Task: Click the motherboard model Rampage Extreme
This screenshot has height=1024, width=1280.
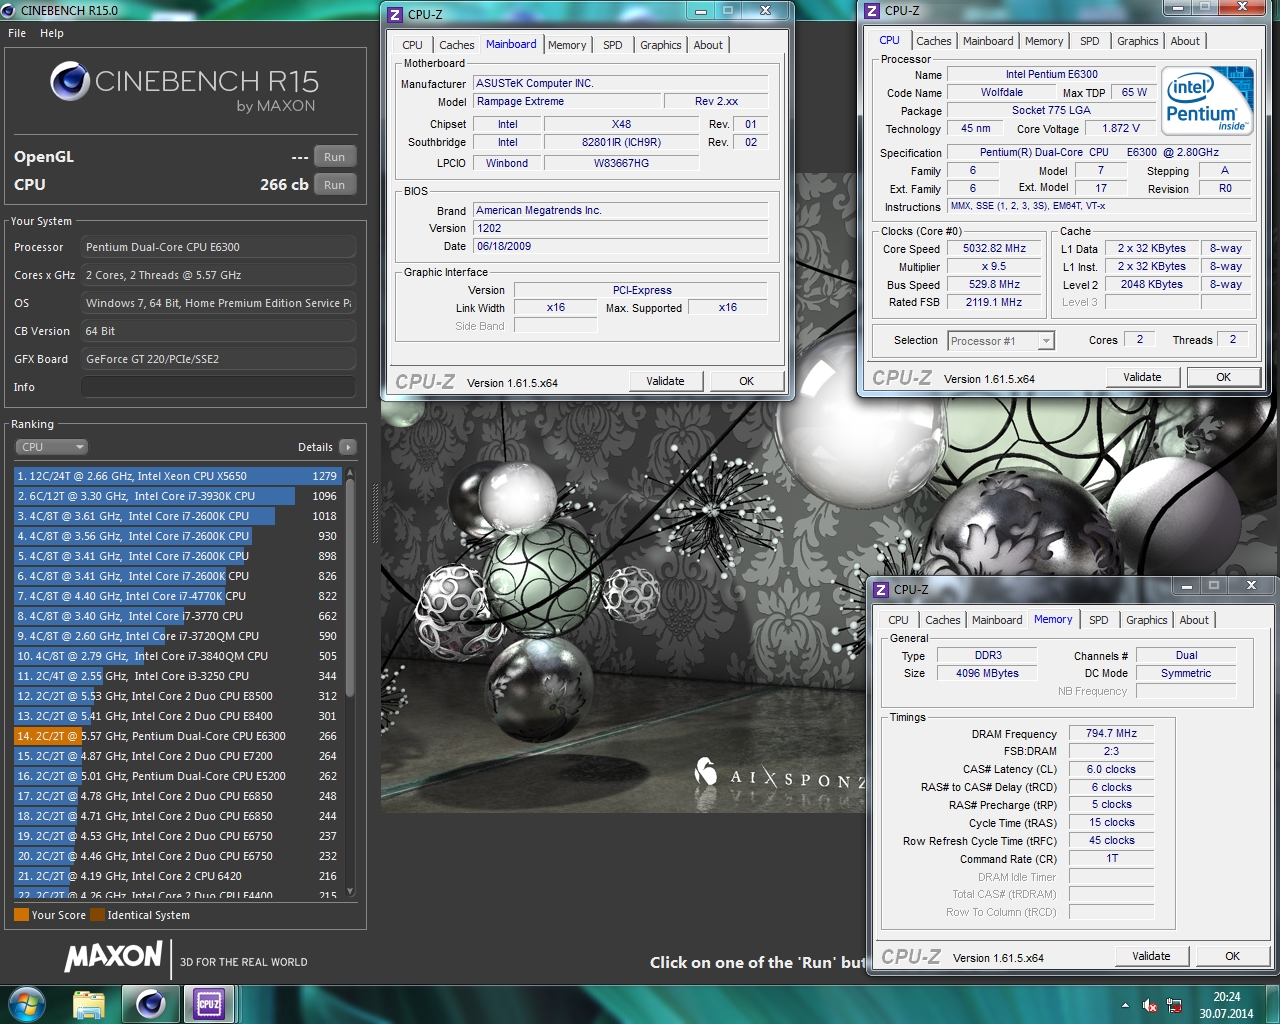Action: (567, 102)
